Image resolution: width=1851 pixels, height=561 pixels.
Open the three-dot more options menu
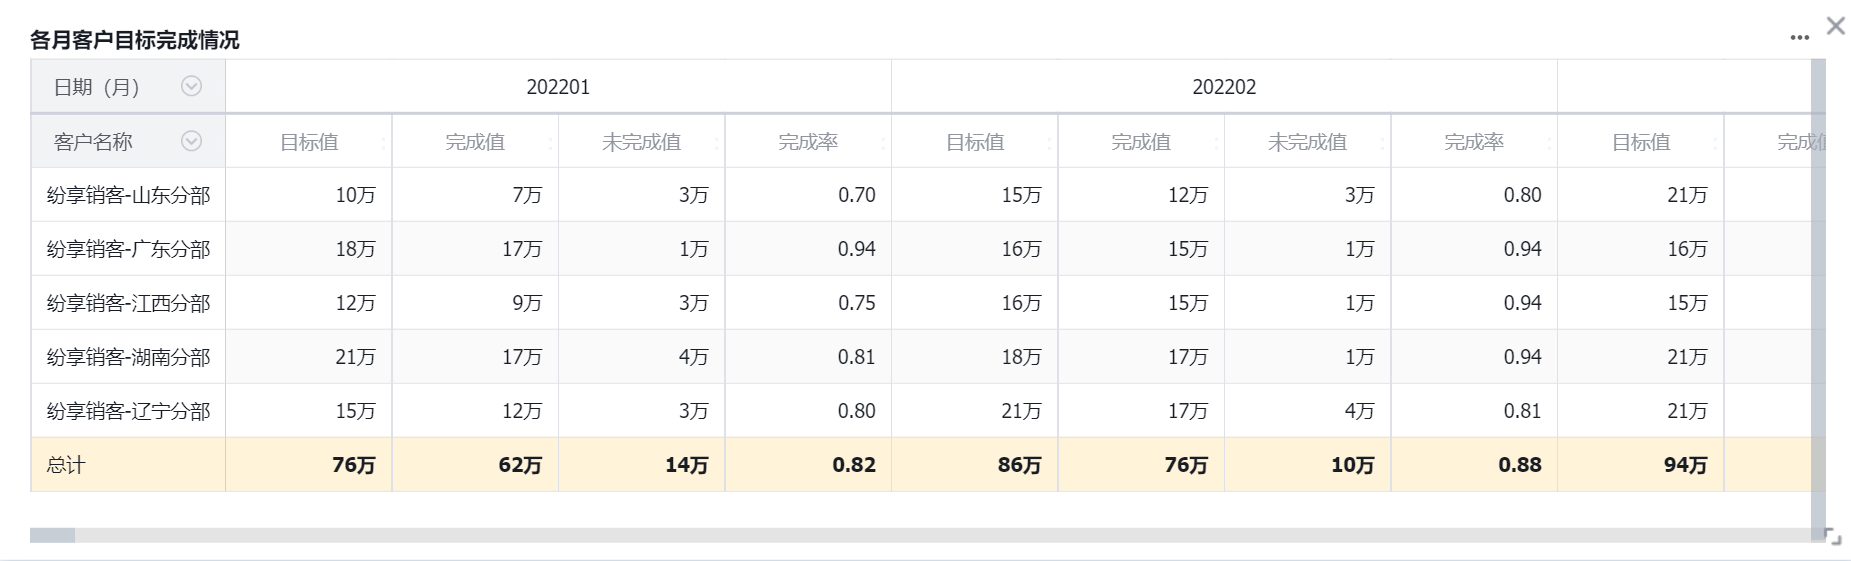[1799, 38]
